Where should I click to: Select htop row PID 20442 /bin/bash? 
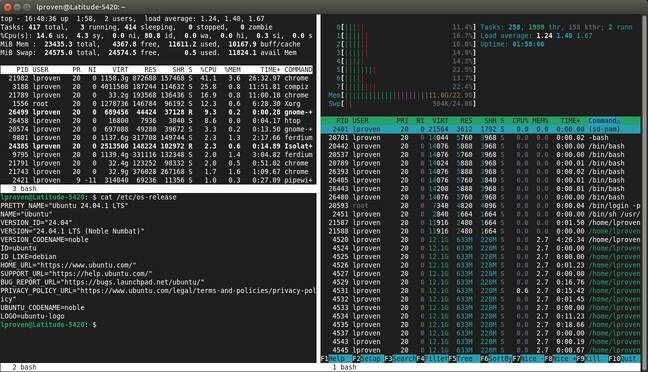tap(481, 146)
